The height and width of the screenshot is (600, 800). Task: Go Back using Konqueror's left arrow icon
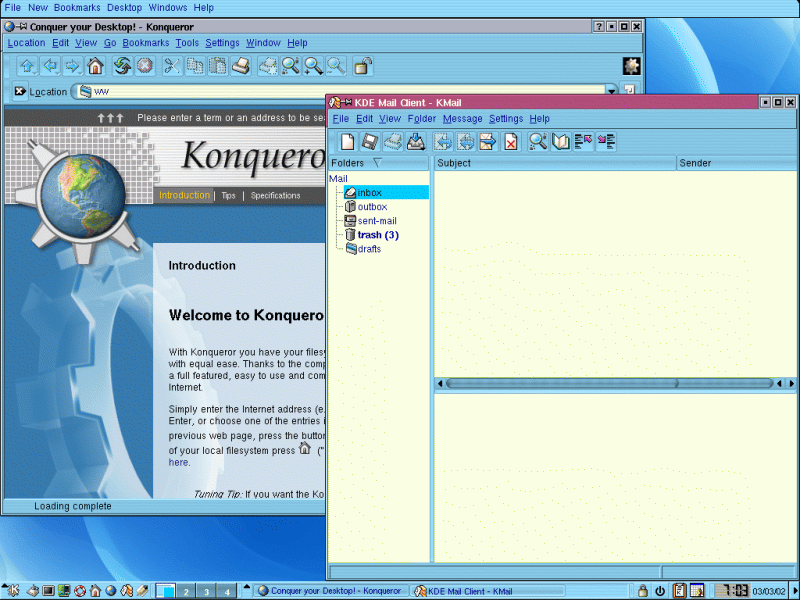(50, 66)
